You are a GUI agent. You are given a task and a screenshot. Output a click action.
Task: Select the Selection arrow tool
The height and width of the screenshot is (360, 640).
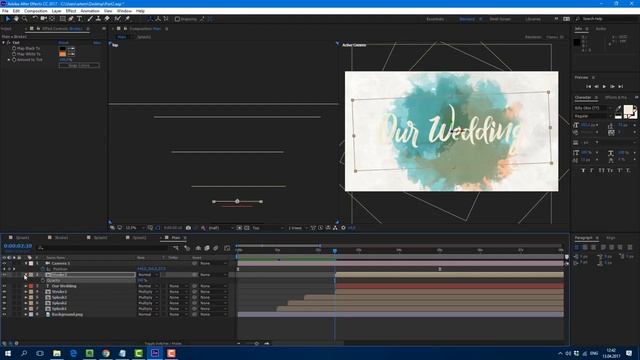pyautogui.click(x=7, y=19)
